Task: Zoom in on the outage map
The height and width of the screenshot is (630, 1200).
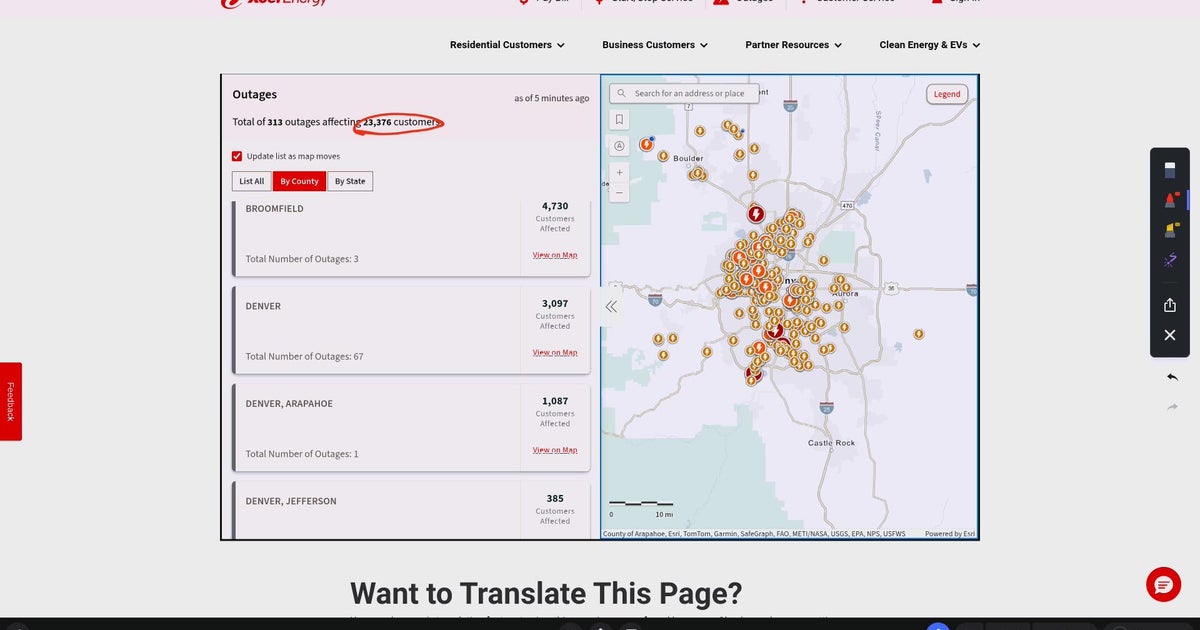Action: pyautogui.click(x=619, y=172)
